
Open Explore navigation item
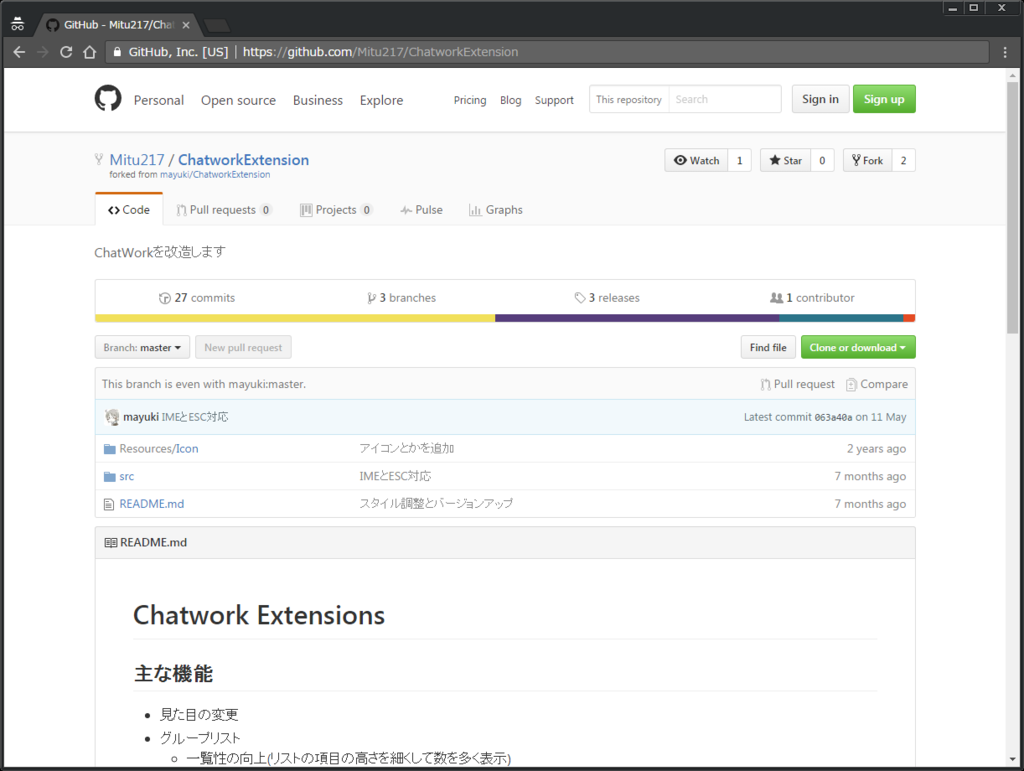[x=381, y=101]
